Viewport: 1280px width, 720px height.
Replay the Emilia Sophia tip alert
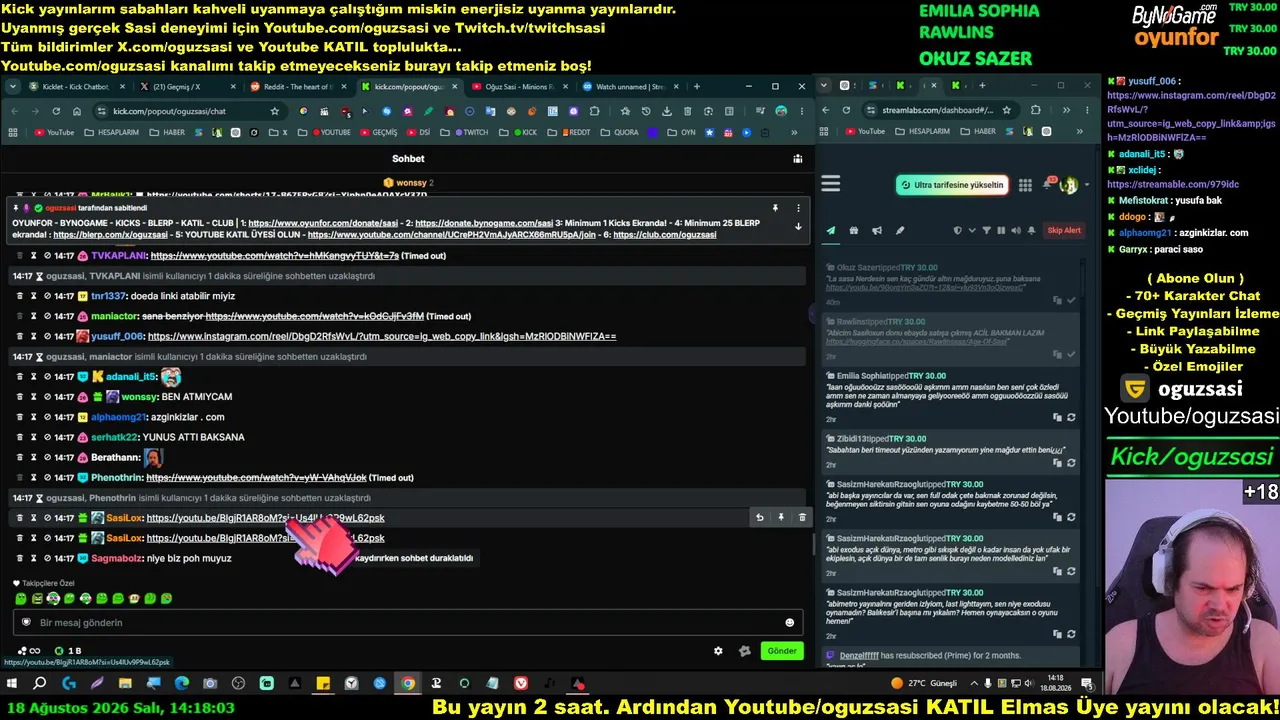pos(1071,417)
